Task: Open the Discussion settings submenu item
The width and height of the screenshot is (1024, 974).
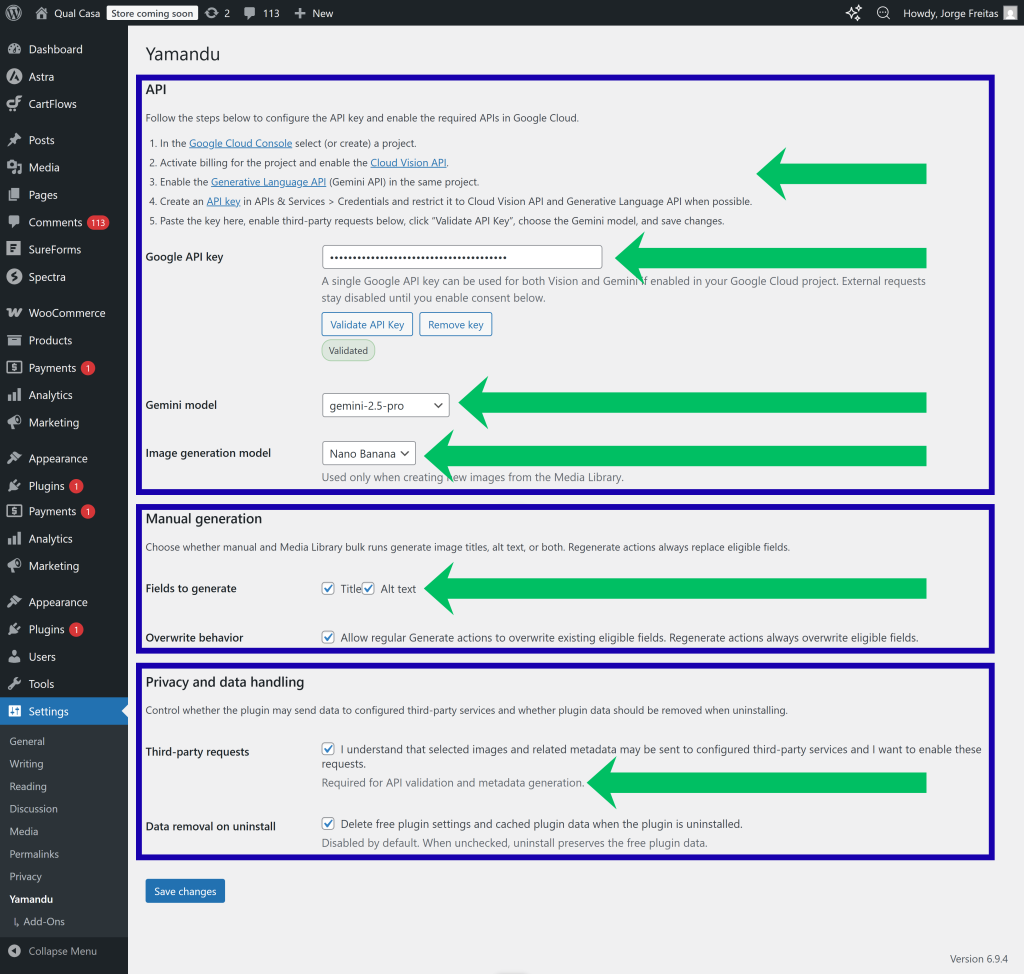Action: tap(33, 809)
